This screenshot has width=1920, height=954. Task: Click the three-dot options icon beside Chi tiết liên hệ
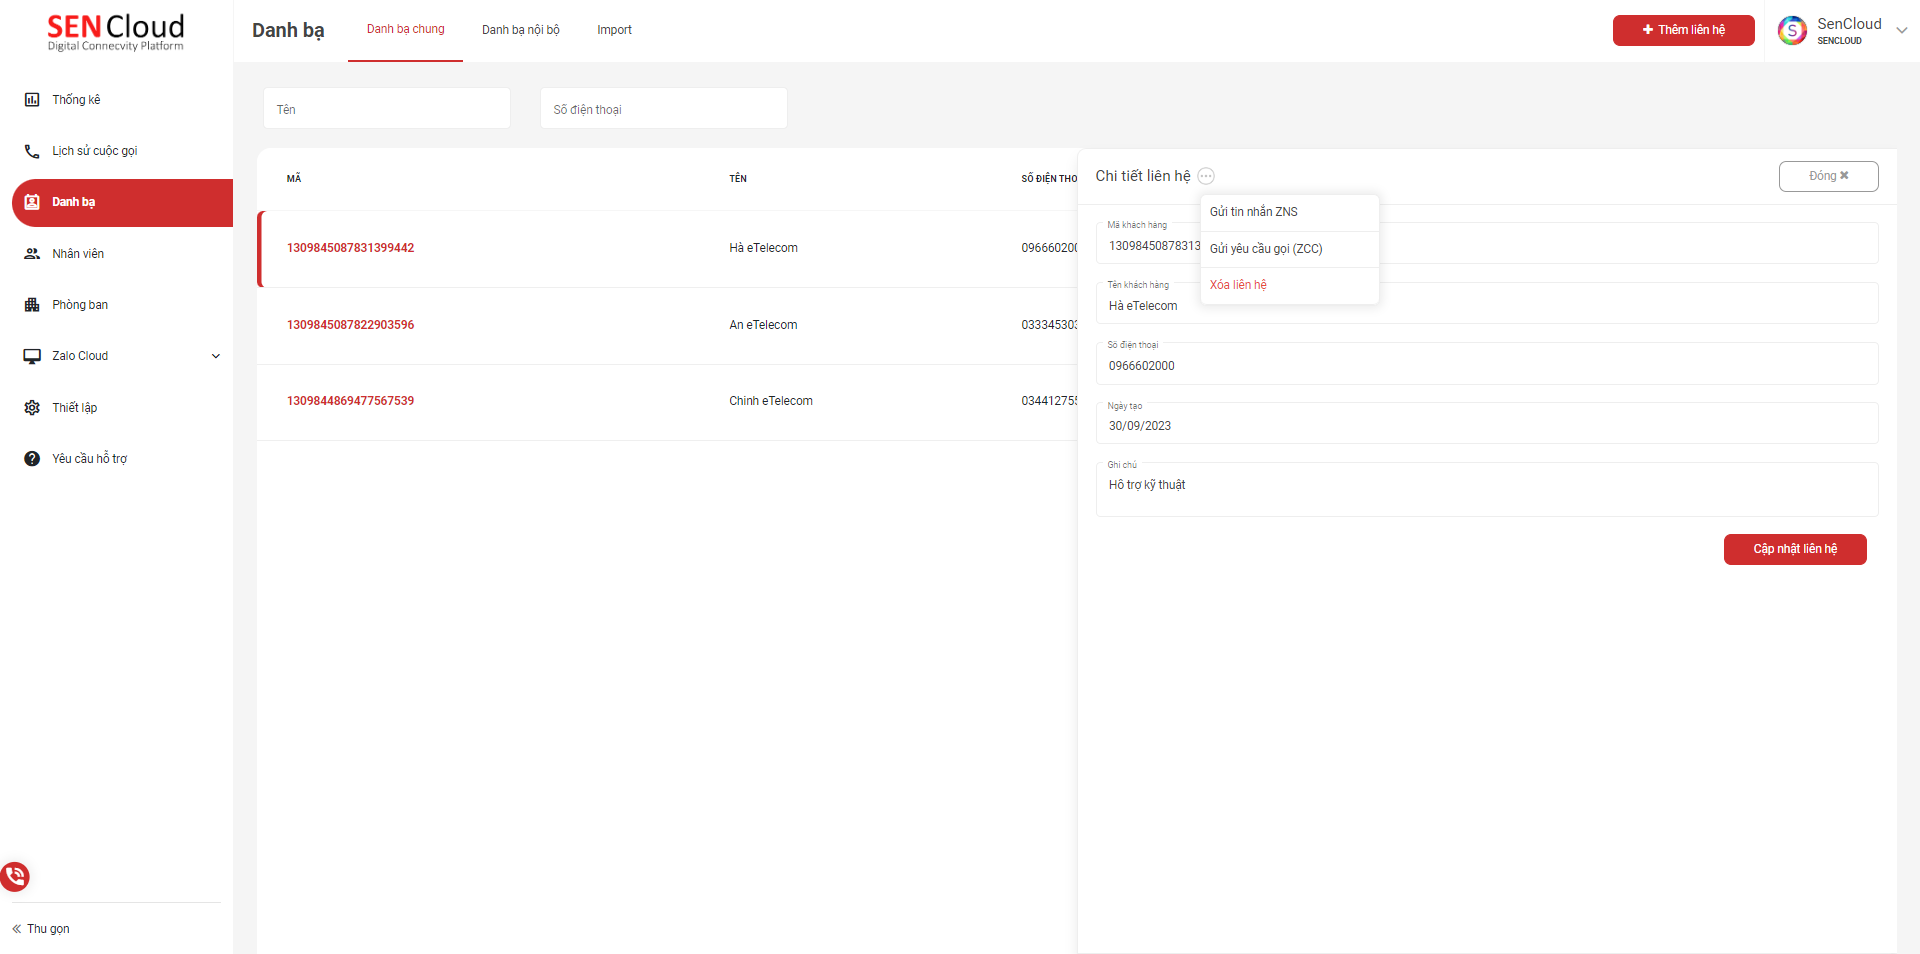[1206, 176]
